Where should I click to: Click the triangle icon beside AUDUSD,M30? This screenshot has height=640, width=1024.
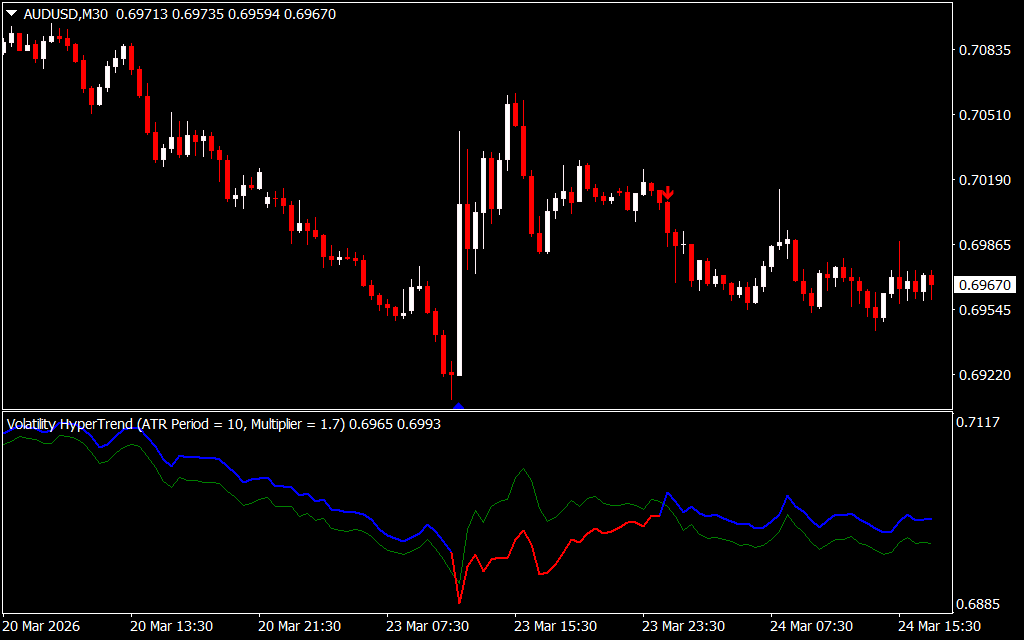(11, 14)
